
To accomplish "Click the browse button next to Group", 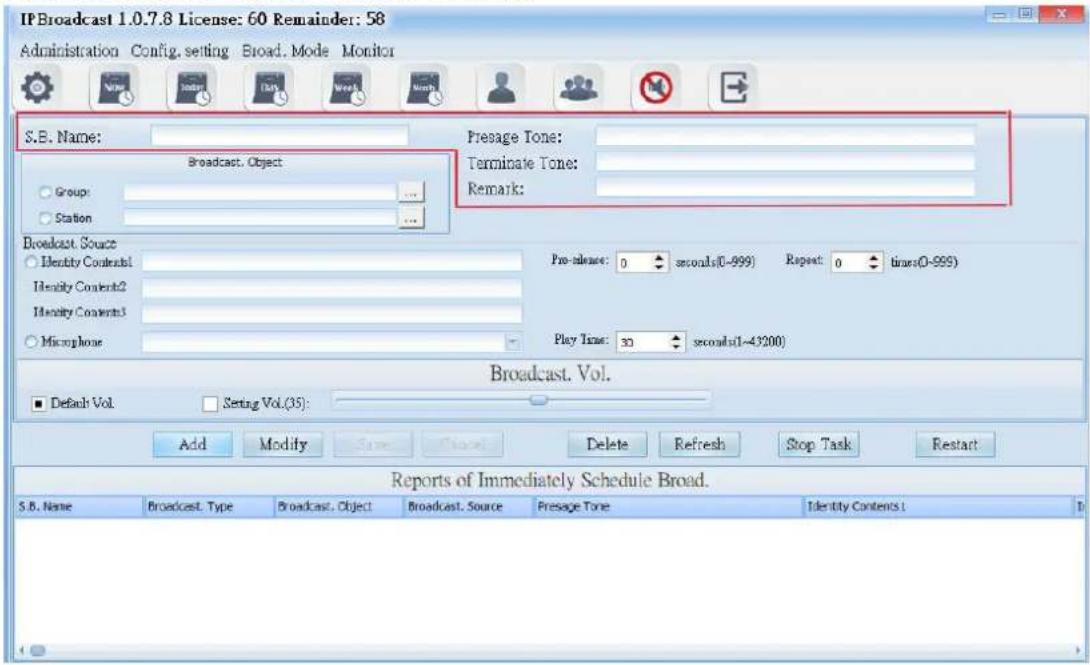I will (x=411, y=192).
